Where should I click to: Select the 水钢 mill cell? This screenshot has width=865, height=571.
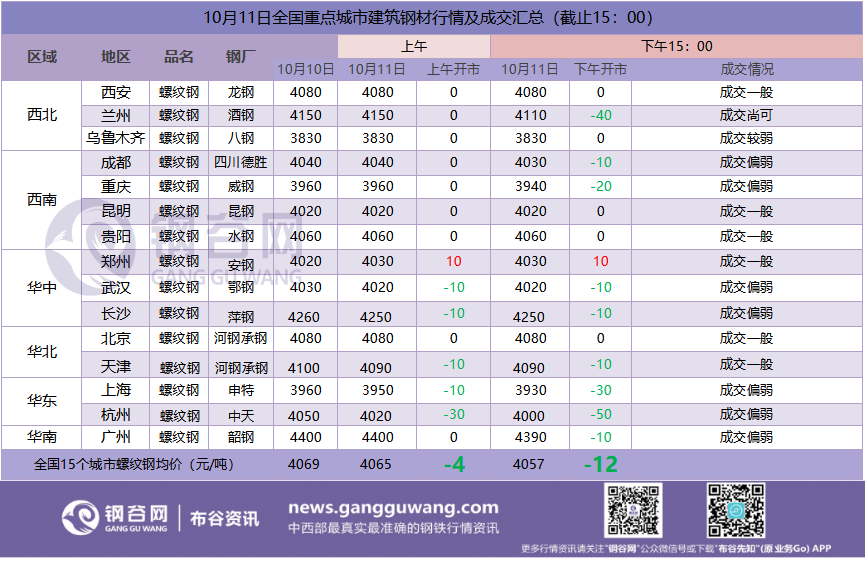[x=241, y=236]
